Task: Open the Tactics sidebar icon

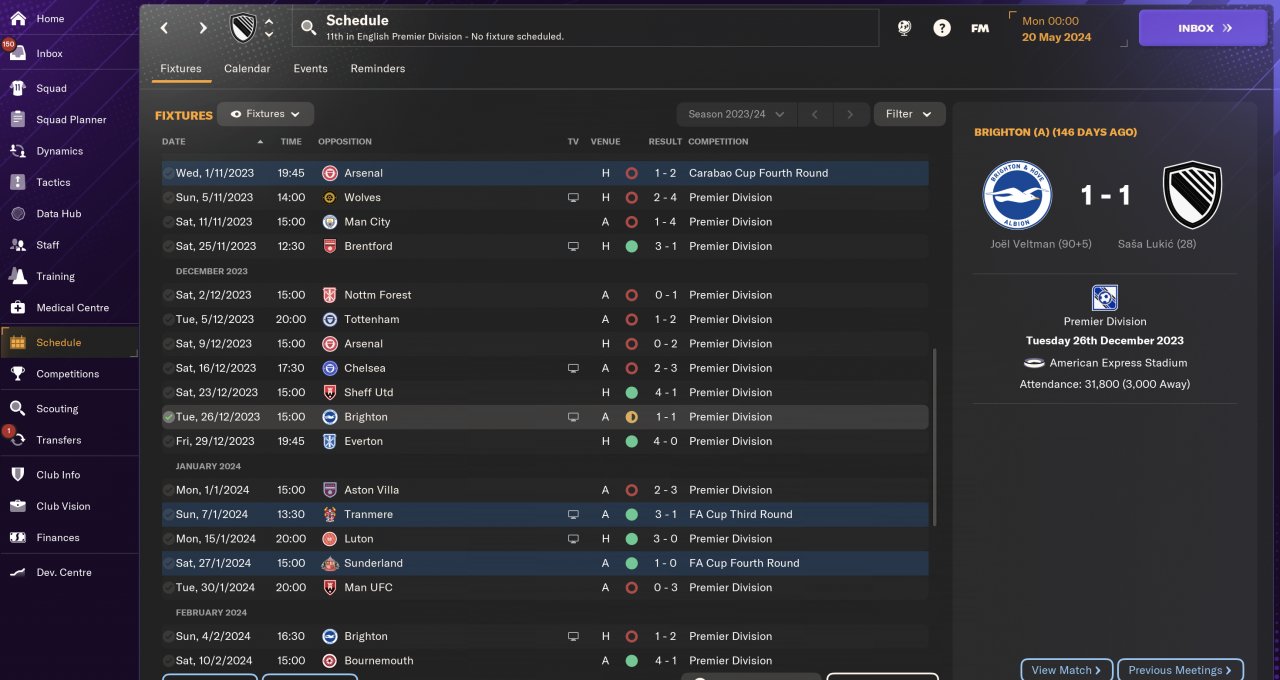Action: pyautogui.click(x=17, y=182)
